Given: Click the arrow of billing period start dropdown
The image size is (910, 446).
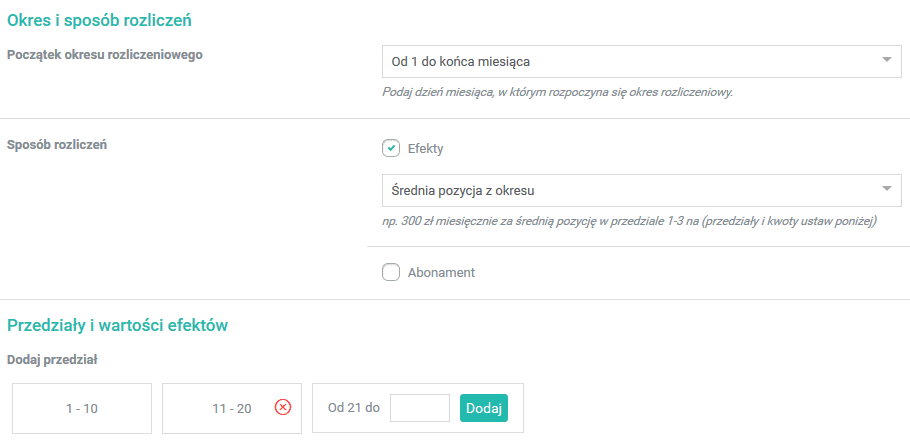Looking at the screenshot, I should pyautogui.click(x=886, y=61).
